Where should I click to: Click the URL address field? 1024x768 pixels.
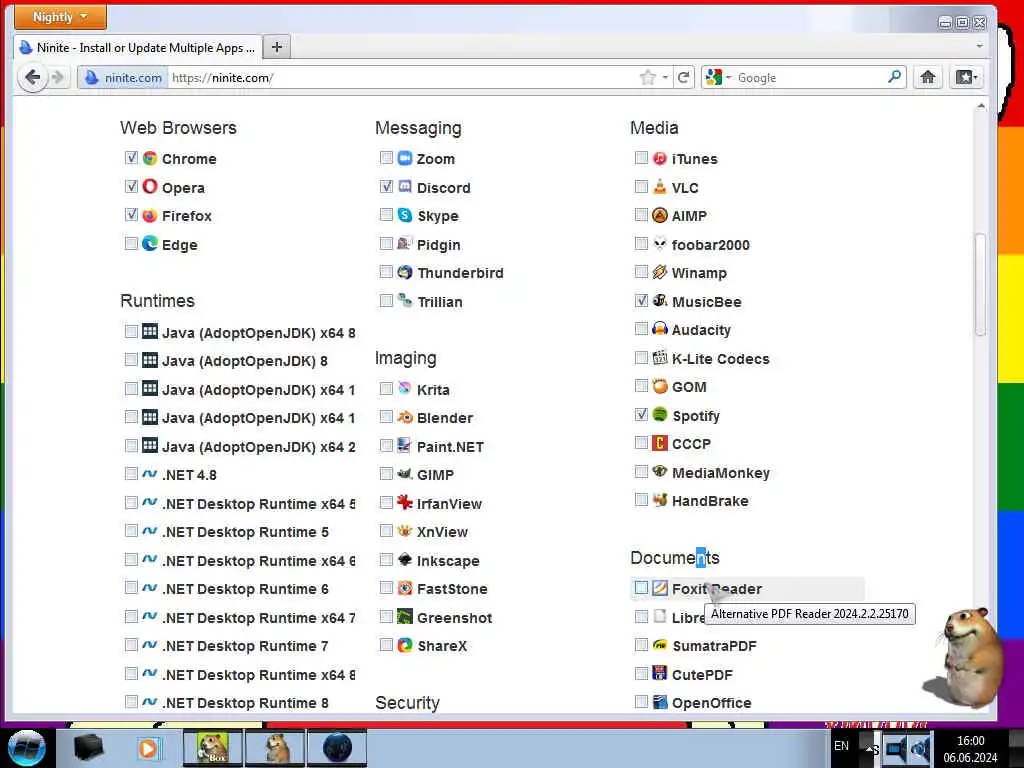pos(402,78)
